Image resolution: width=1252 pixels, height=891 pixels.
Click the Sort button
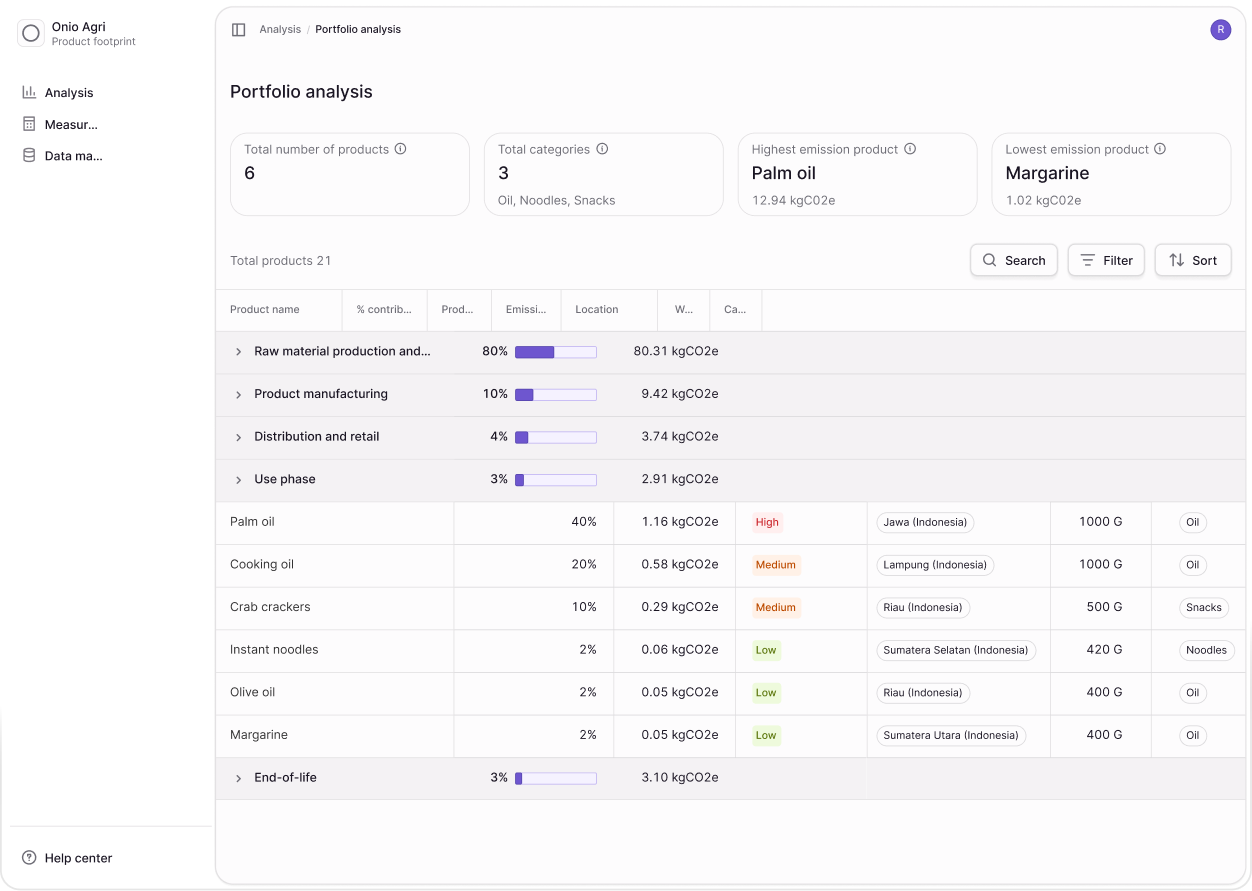(1192, 260)
